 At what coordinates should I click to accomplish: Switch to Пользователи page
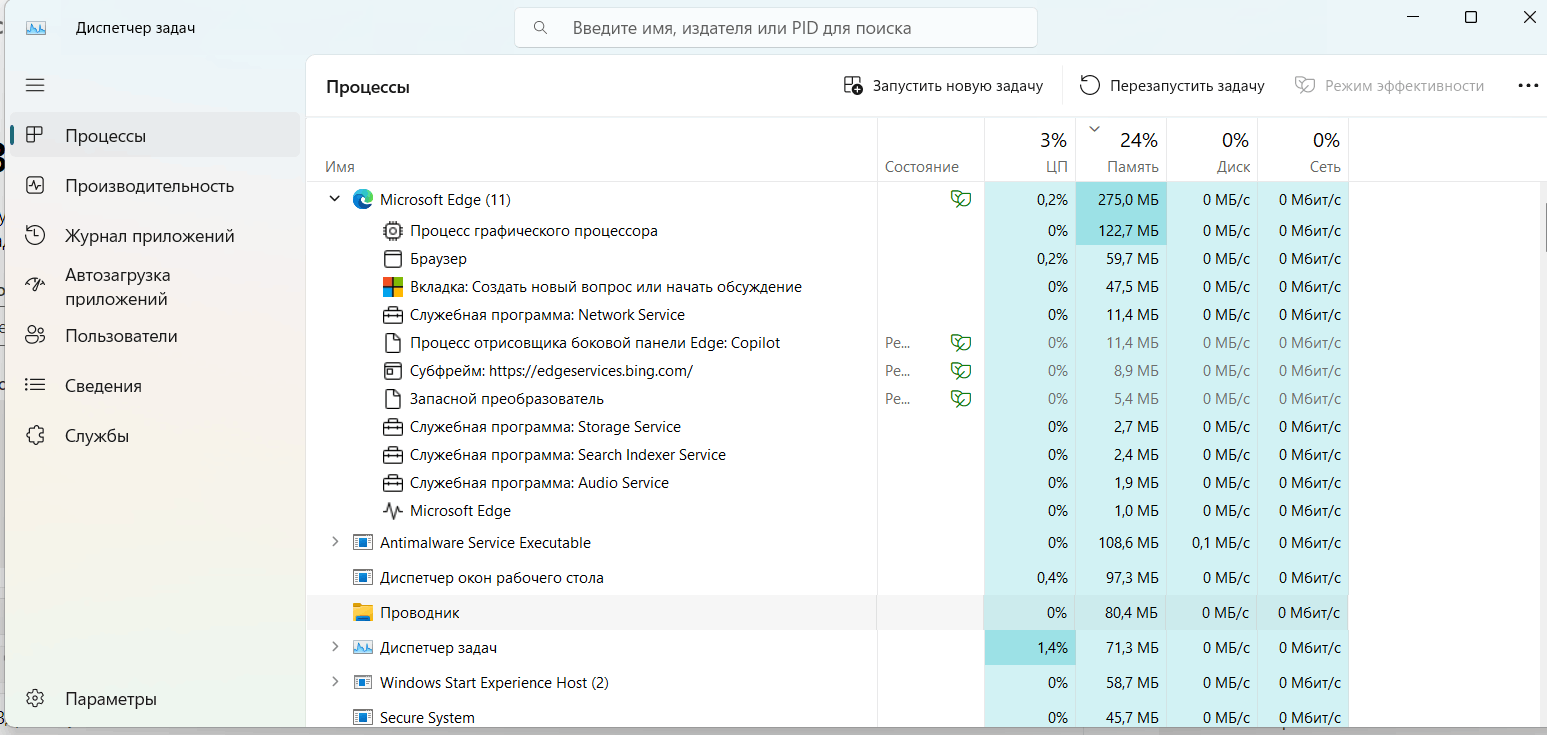click(x=155, y=336)
